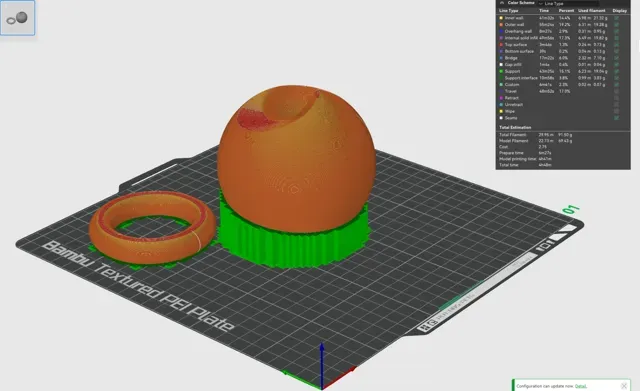Click the teal Unretract color swatch
Viewport: 640px width, 391px height.
pos(501,104)
